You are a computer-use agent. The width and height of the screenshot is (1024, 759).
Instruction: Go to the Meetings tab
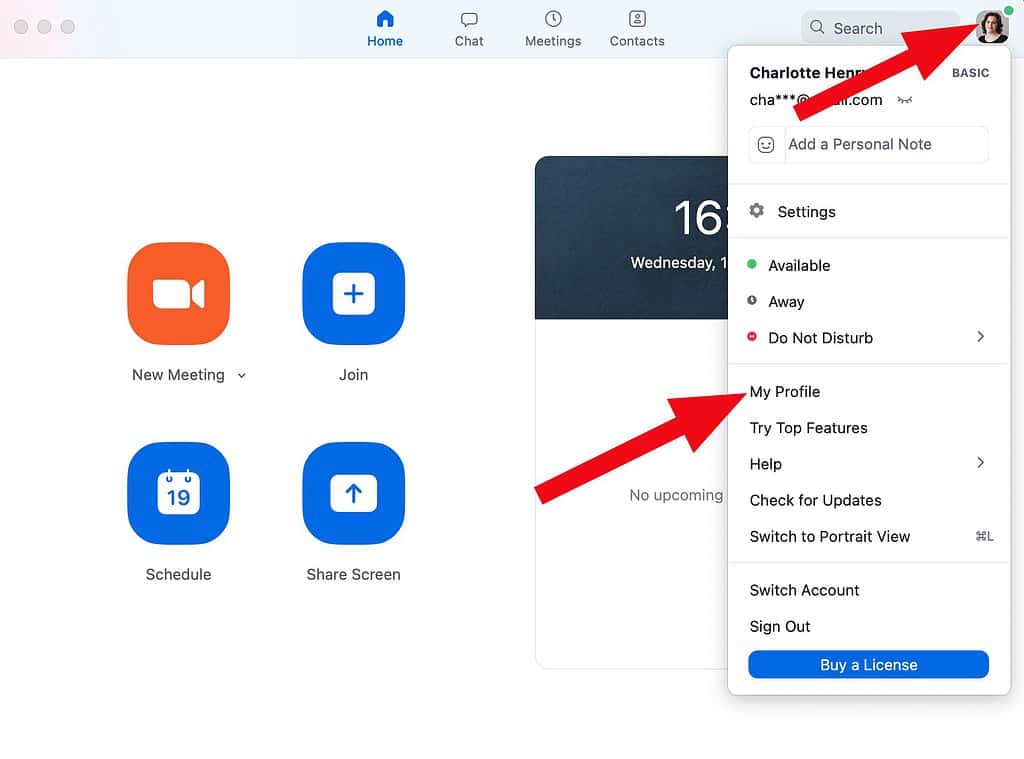click(553, 29)
